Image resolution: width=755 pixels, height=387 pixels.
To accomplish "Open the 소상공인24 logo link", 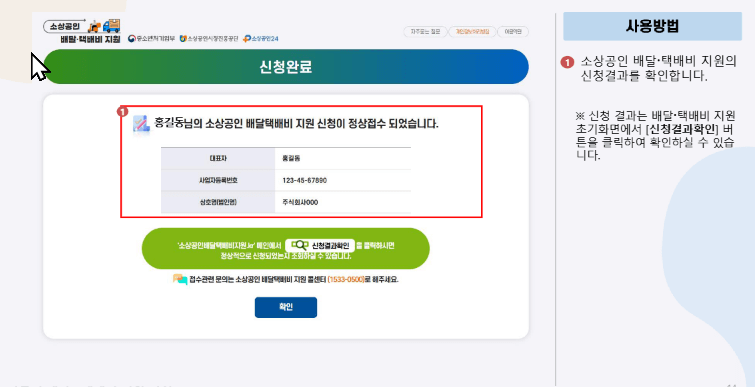I will [x=261, y=39].
